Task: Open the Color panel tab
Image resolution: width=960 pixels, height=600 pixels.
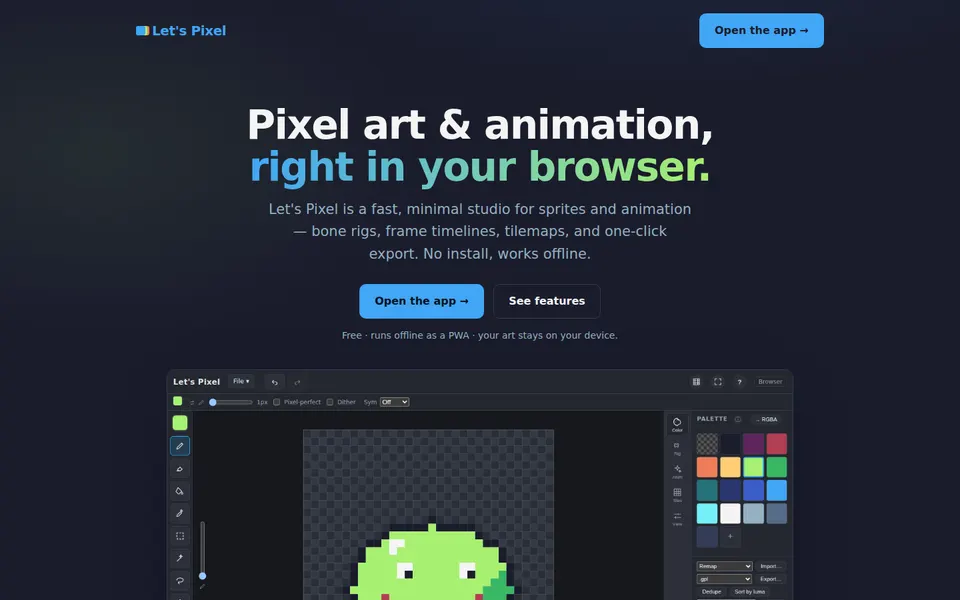Action: [x=677, y=424]
